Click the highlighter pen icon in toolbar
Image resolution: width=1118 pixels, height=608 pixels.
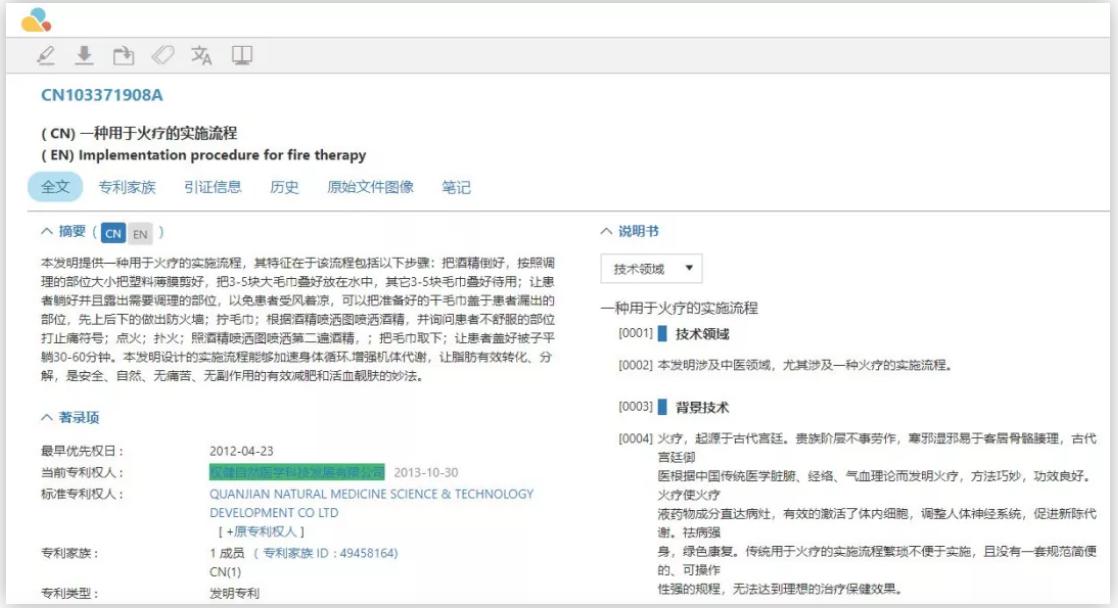click(46, 56)
